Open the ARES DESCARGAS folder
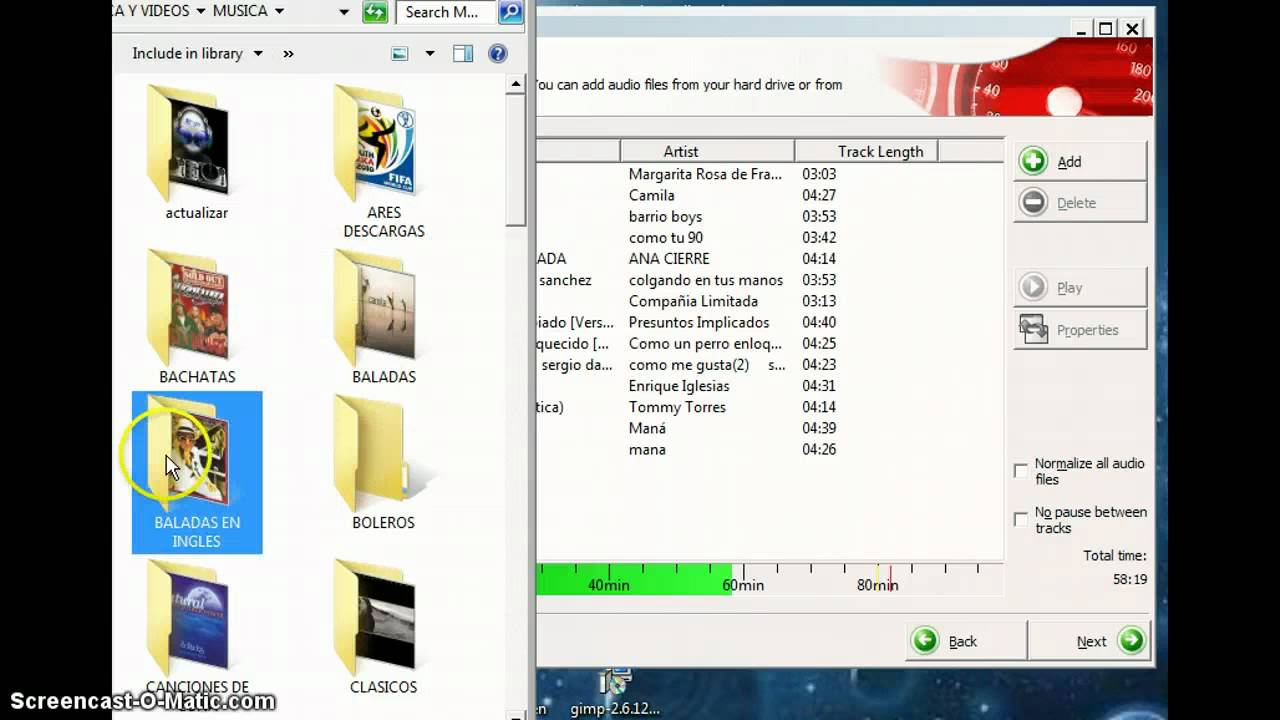The image size is (1280, 720). pos(383,162)
